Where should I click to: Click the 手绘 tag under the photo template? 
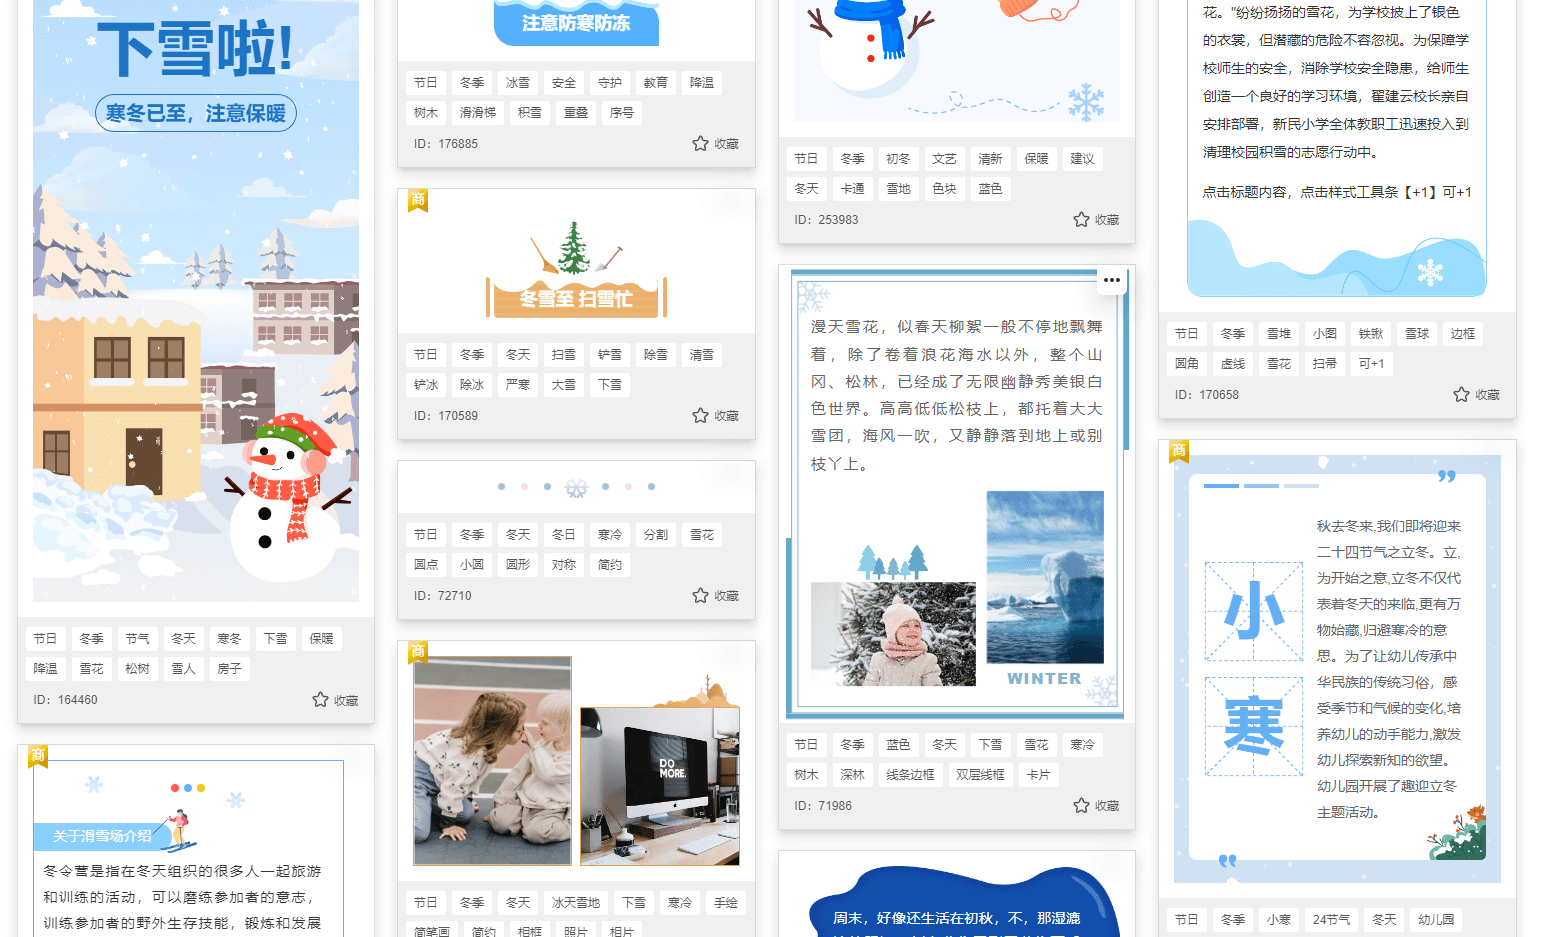725,902
